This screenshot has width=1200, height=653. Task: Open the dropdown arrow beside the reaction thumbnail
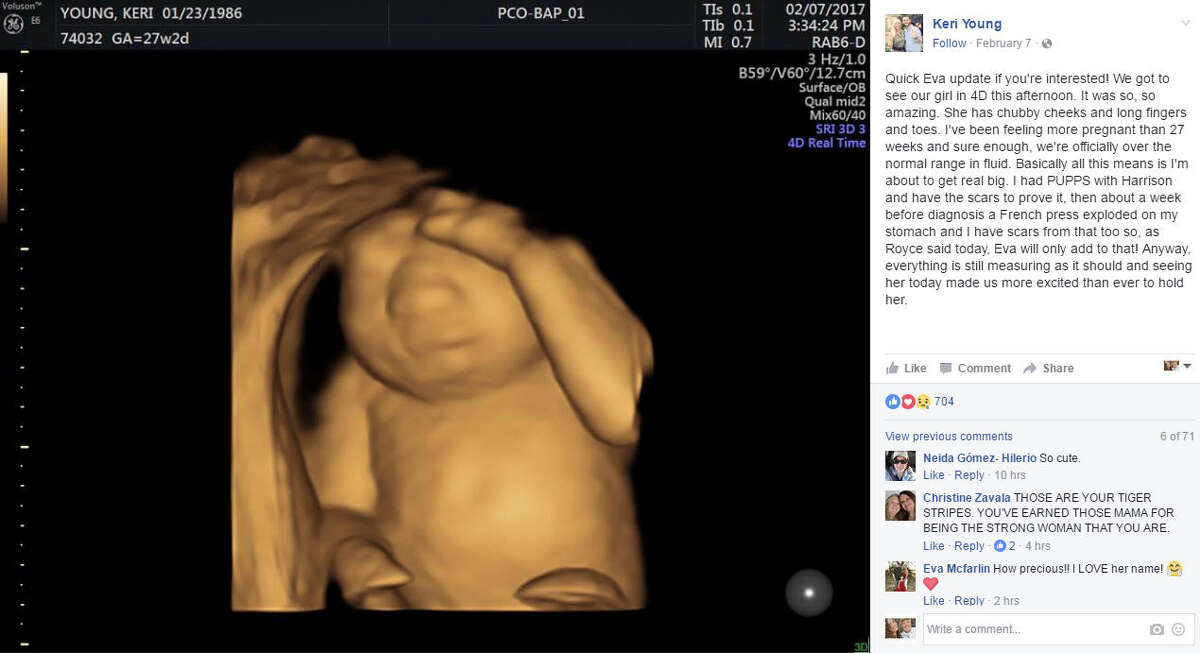click(1186, 367)
